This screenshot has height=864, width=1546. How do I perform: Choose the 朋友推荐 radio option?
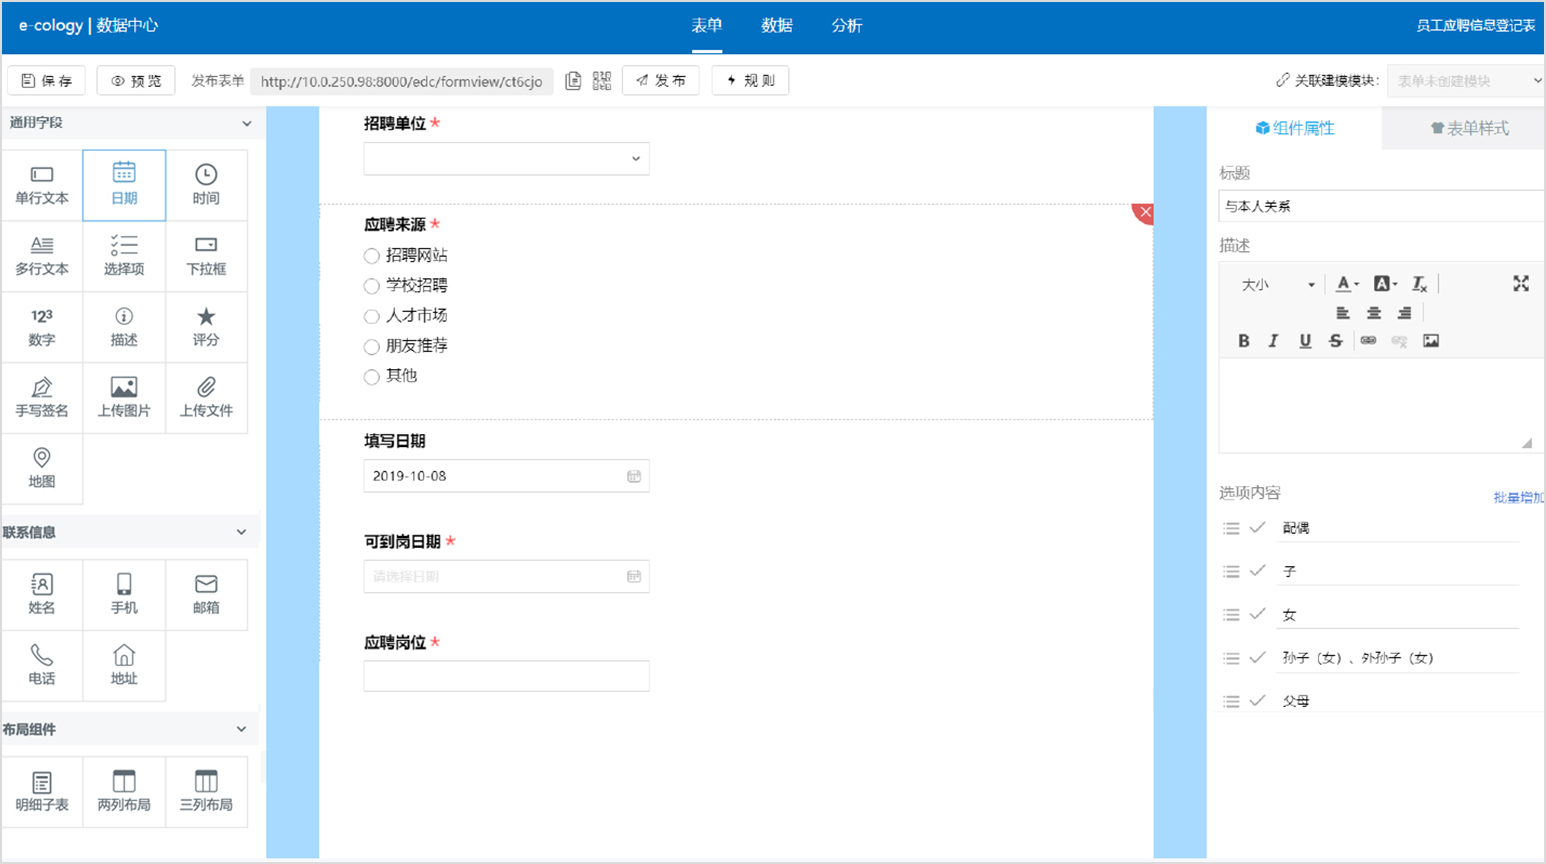click(x=372, y=347)
